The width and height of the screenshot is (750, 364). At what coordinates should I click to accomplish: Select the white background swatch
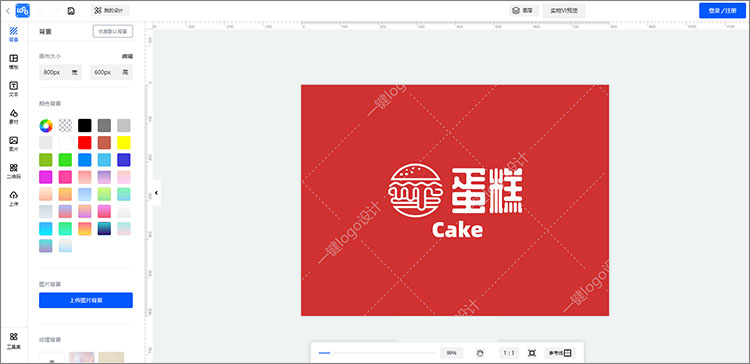(x=66, y=143)
